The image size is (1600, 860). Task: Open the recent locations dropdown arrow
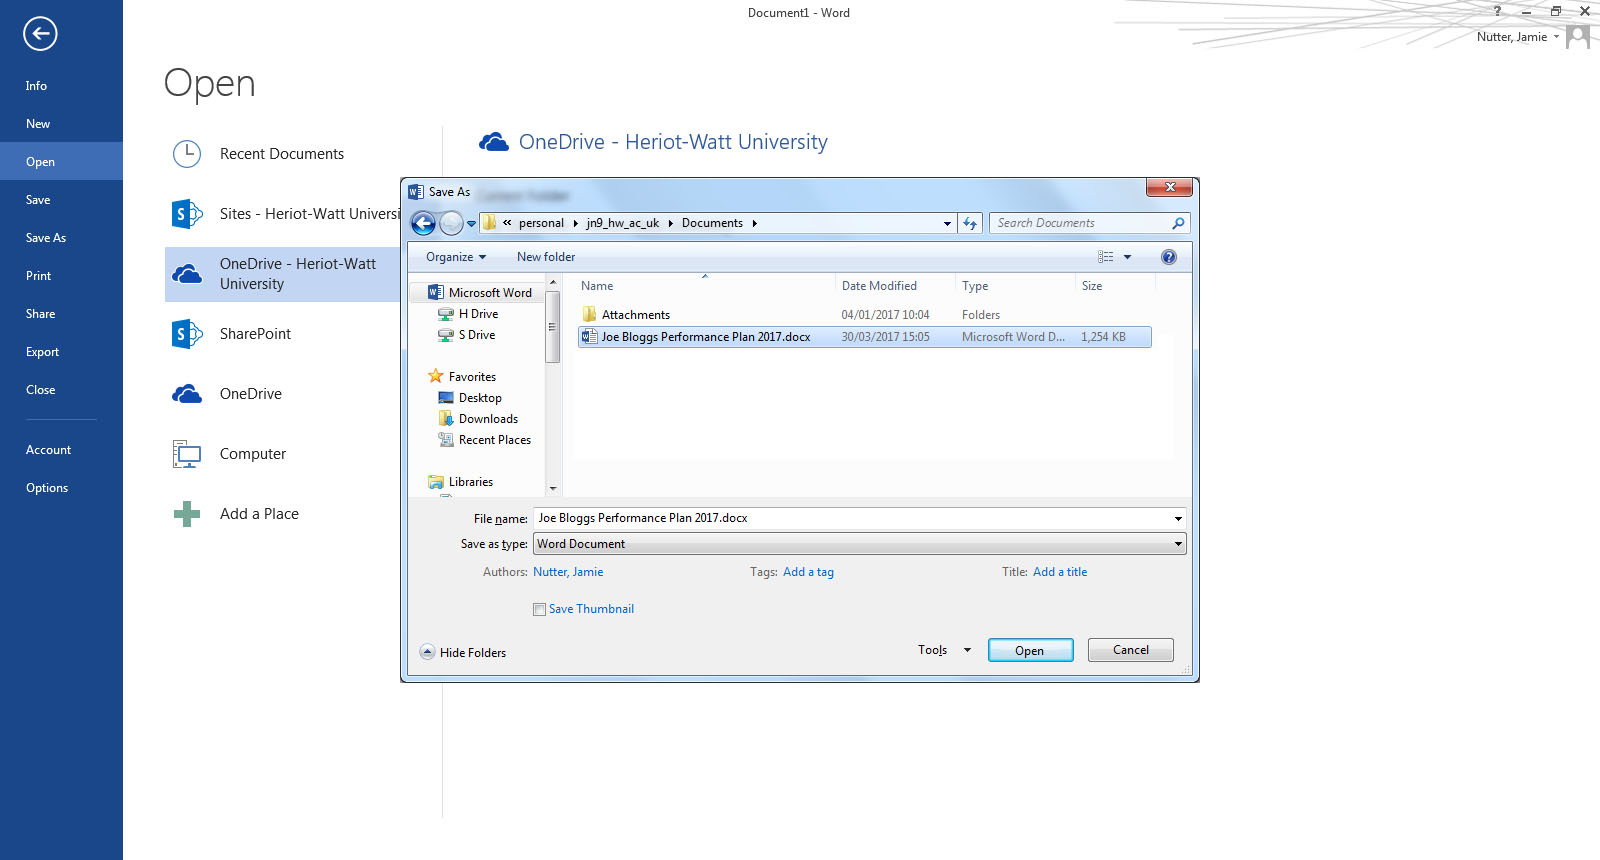[x=471, y=223]
